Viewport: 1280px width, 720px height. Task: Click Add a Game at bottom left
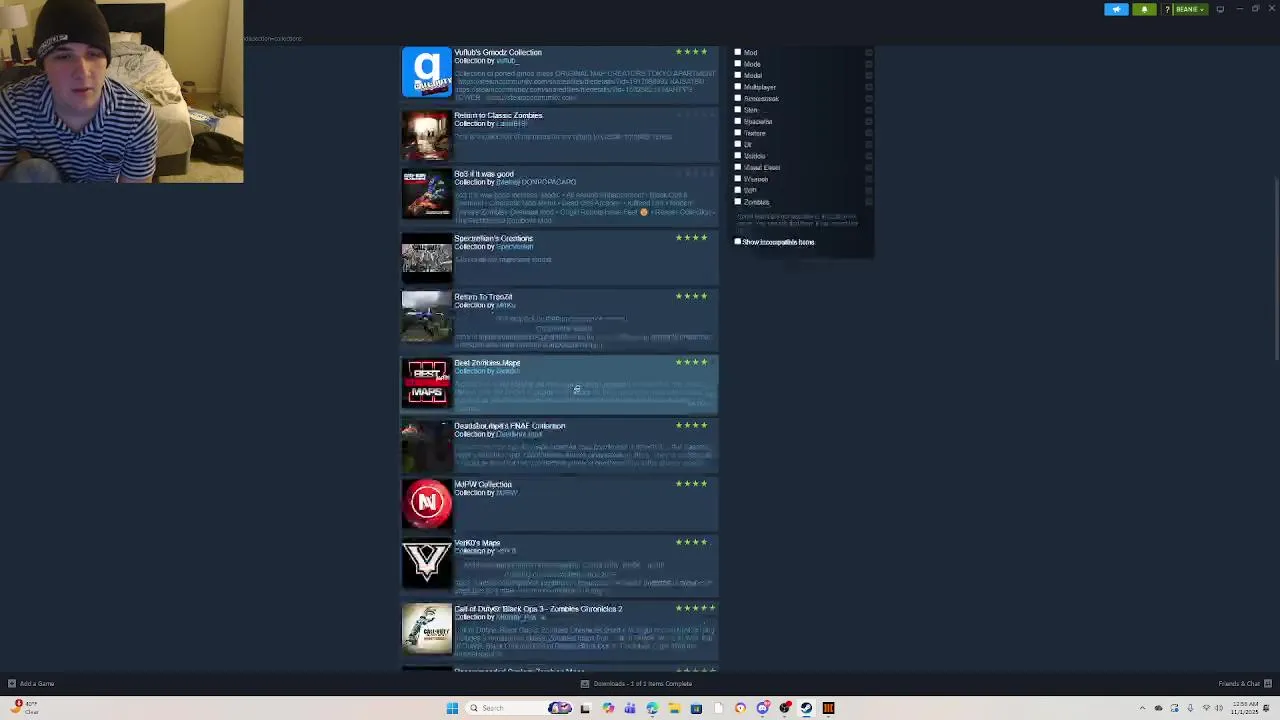31,684
